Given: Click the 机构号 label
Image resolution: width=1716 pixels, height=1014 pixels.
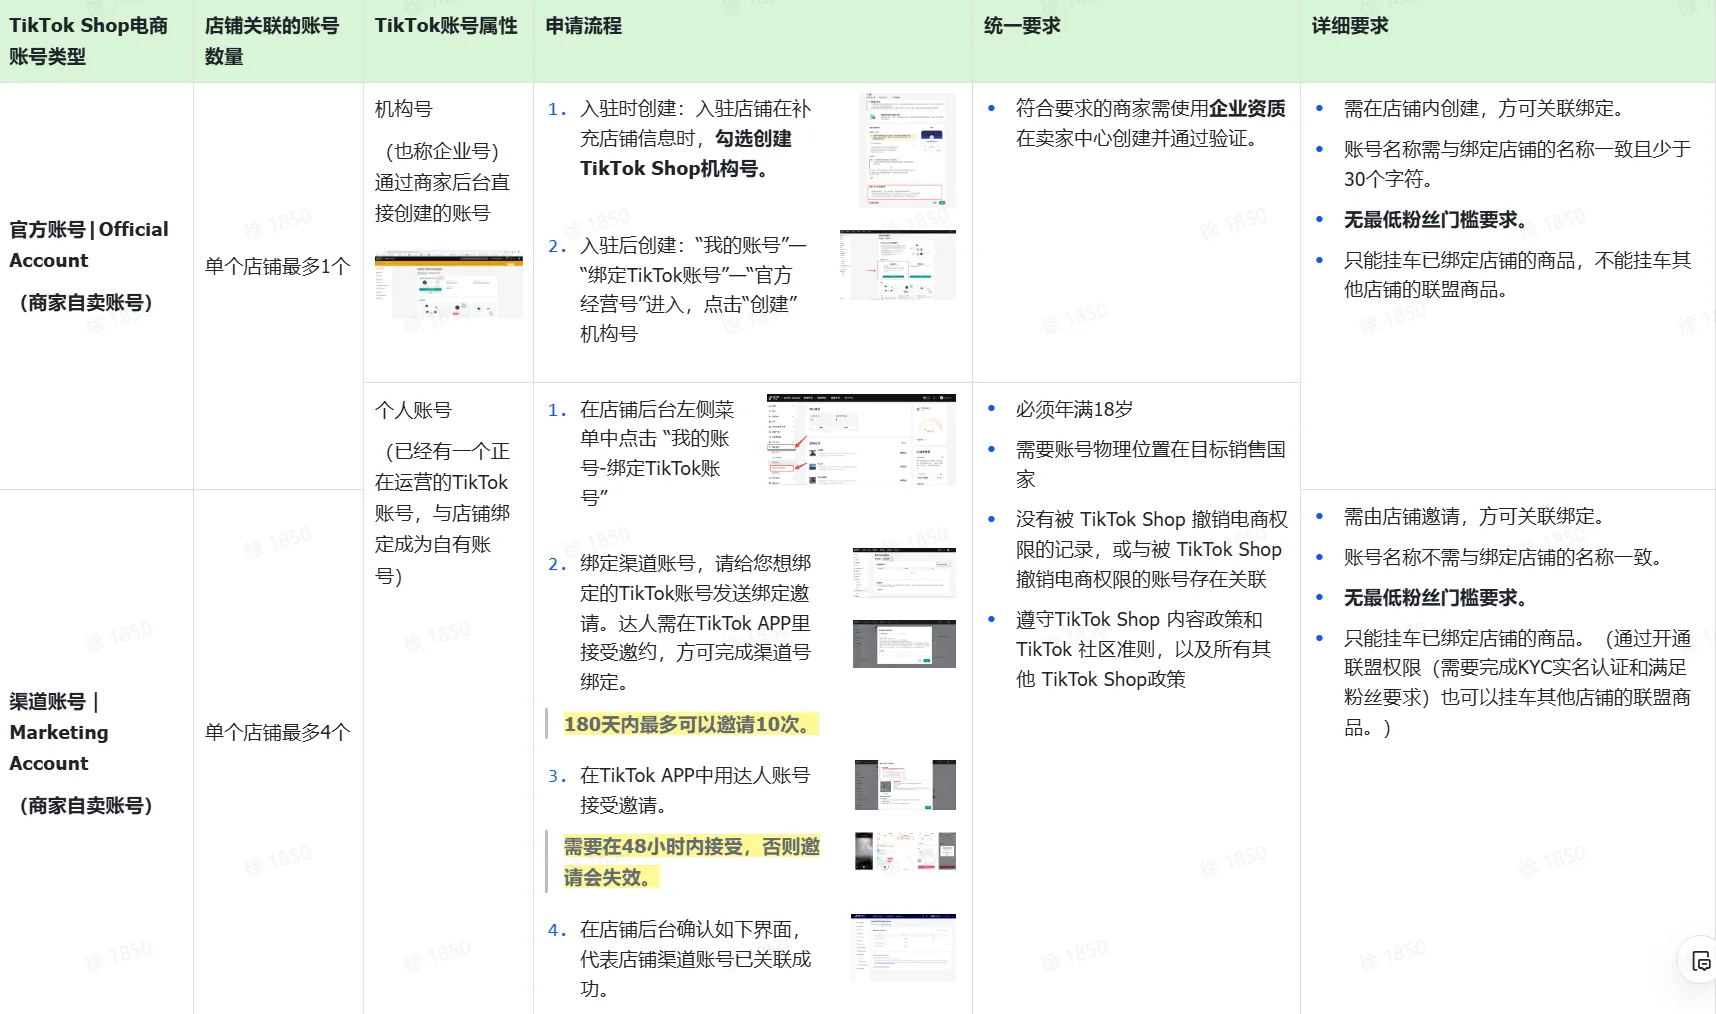Looking at the screenshot, I should click(404, 109).
